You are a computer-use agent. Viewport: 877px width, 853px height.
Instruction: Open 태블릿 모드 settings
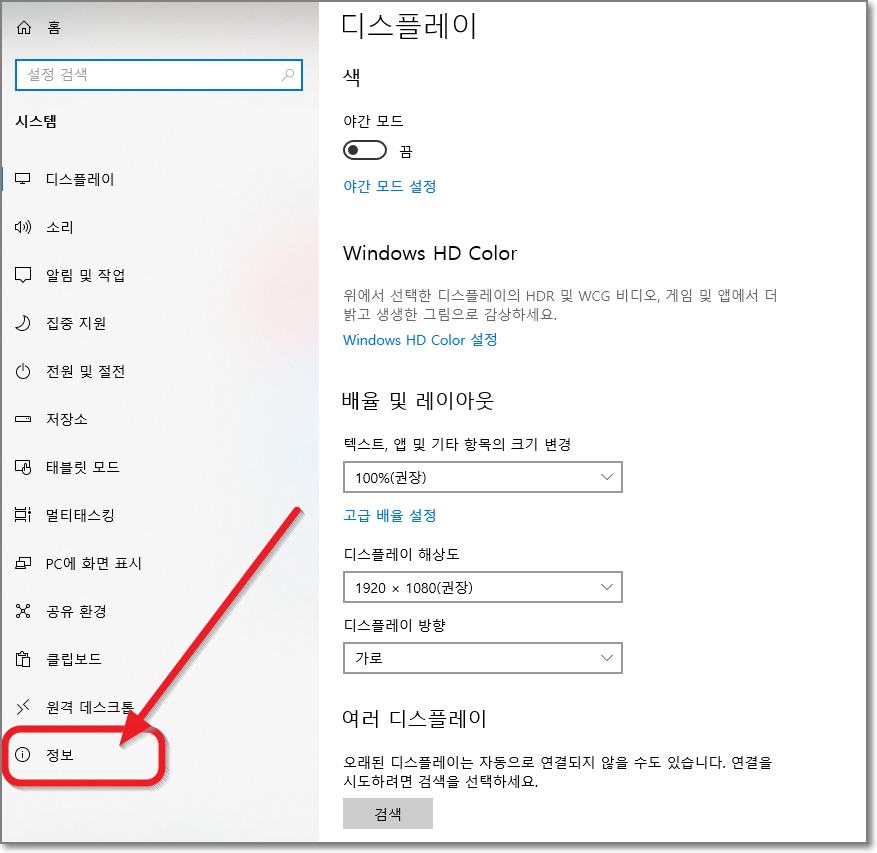tap(83, 467)
